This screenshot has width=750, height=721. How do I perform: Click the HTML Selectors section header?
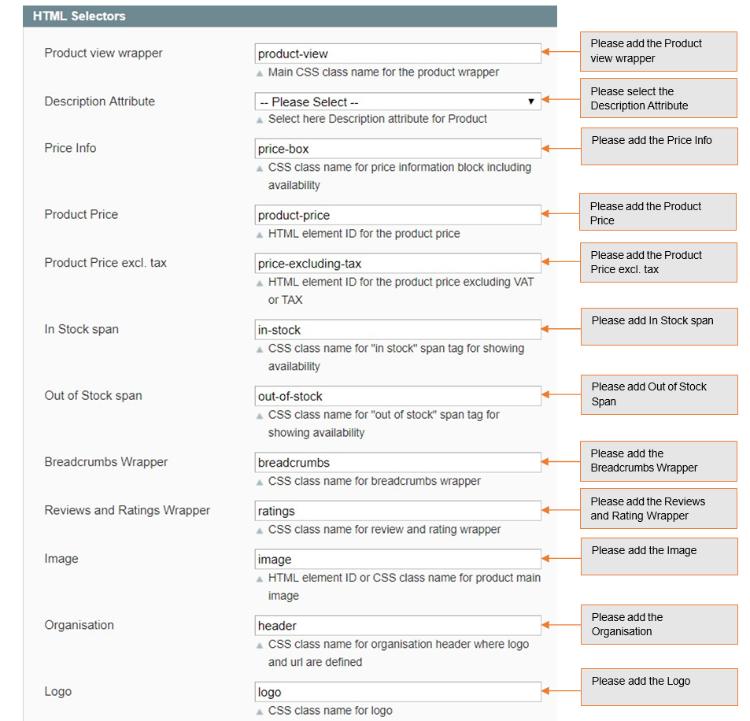[290, 17]
